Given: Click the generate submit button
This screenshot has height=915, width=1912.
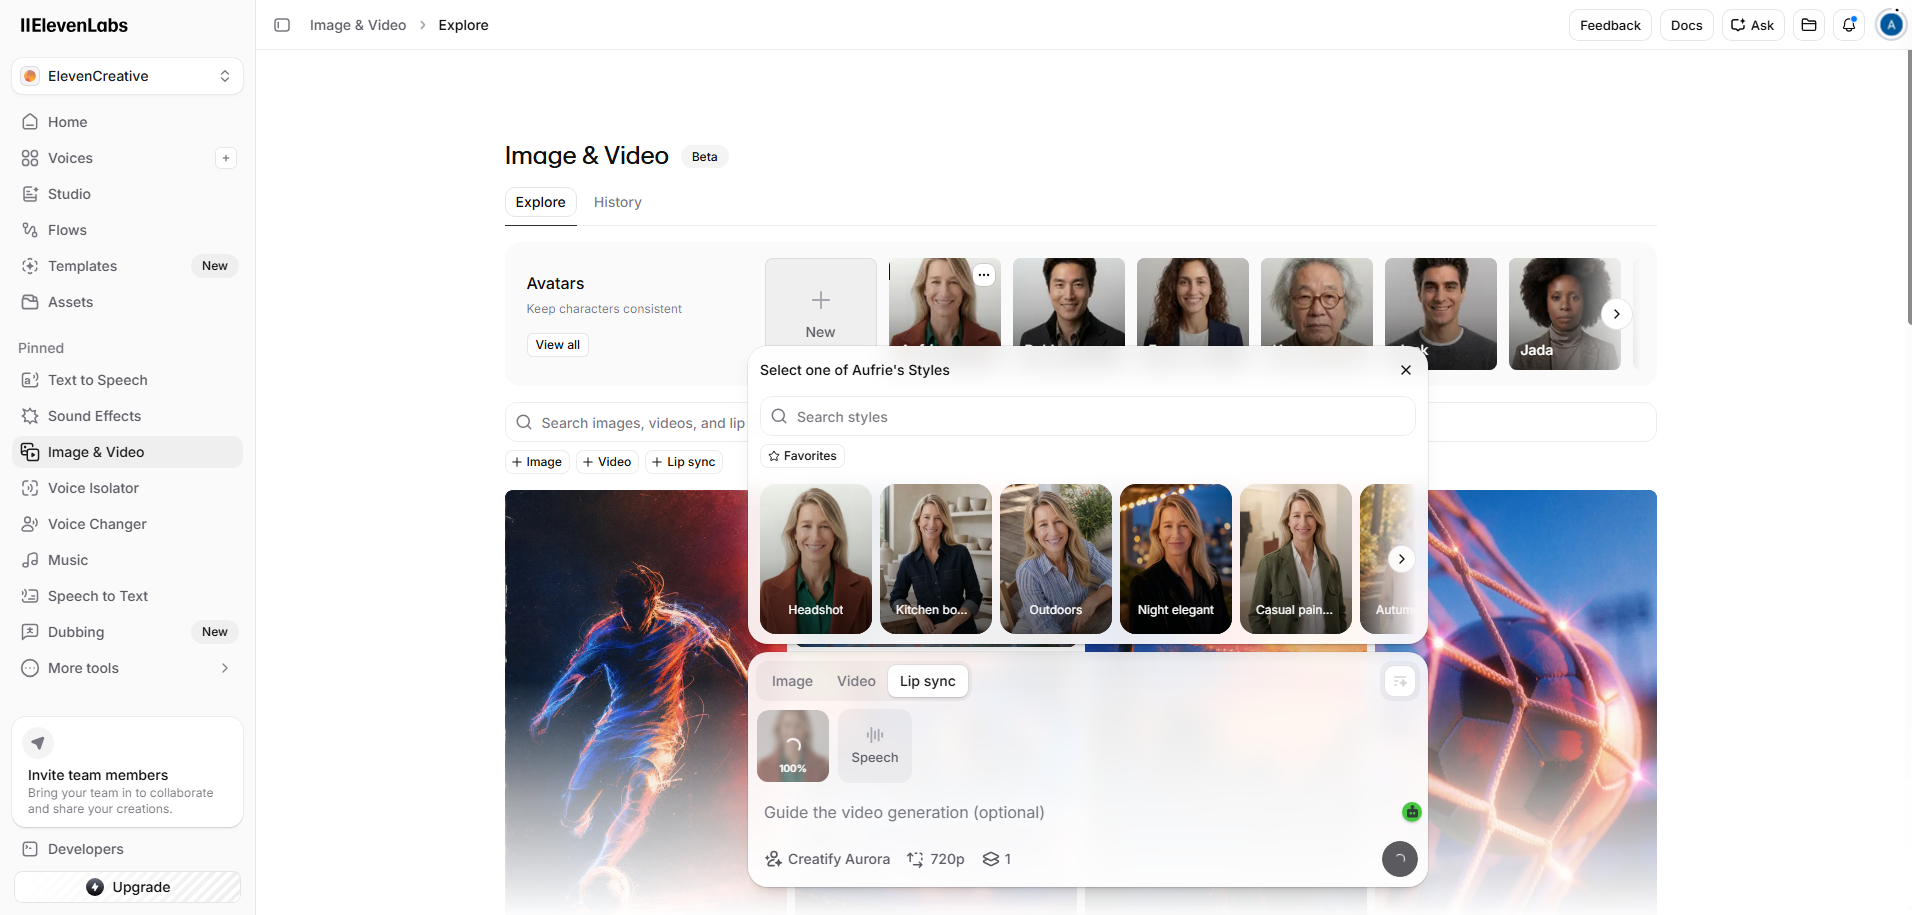Looking at the screenshot, I should tap(1400, 859).
